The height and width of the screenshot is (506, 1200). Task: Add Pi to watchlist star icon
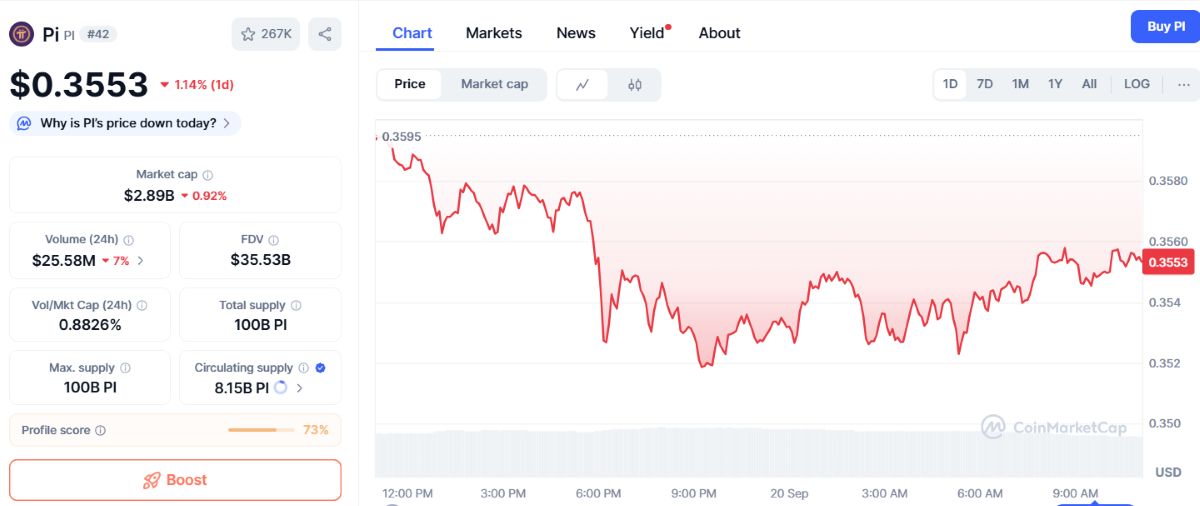248,34
